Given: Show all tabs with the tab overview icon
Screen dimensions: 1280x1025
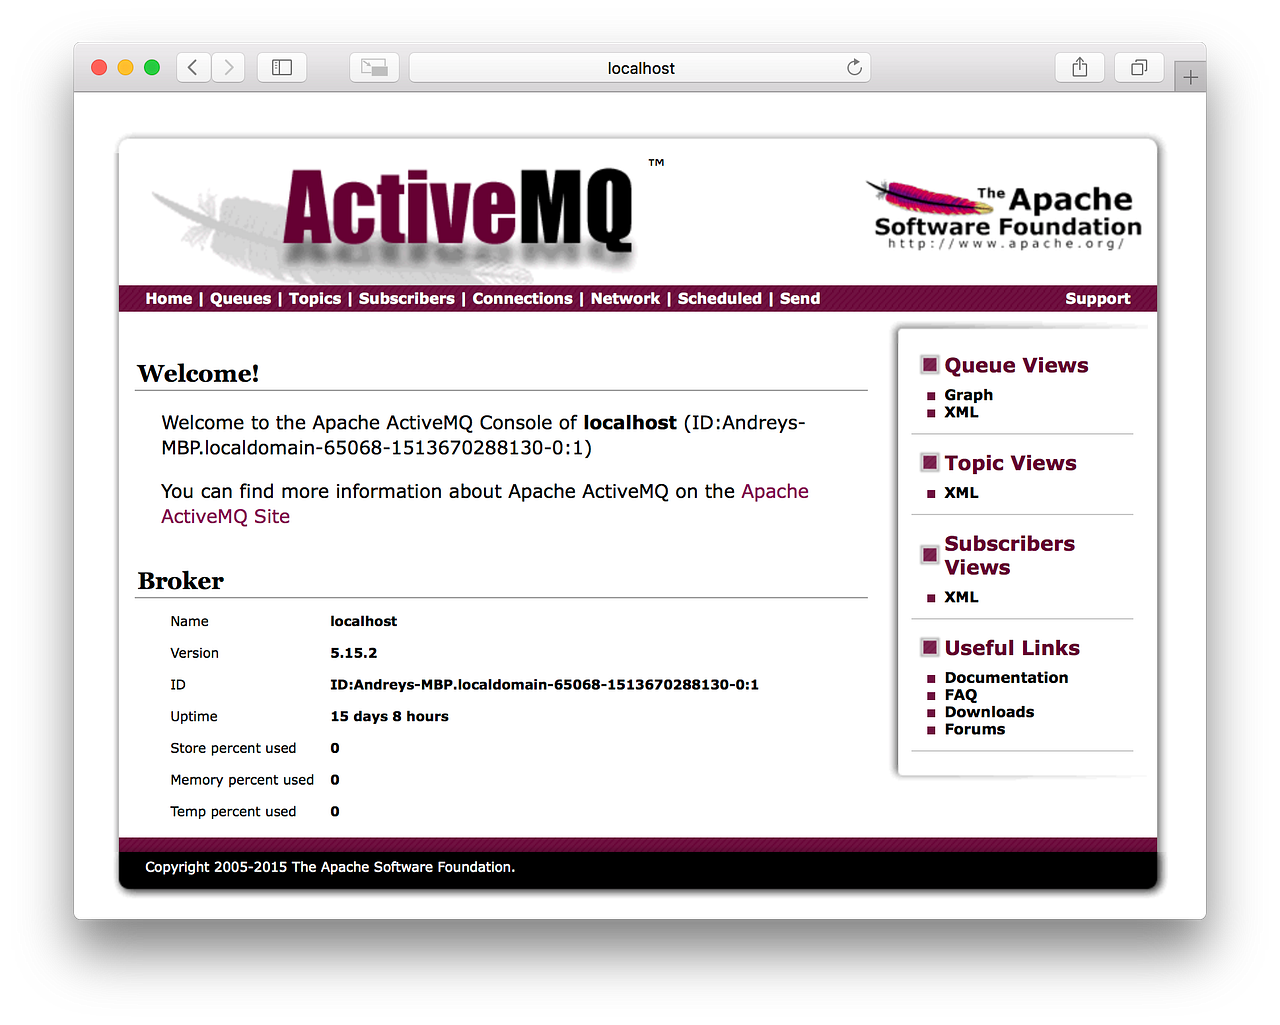Looking at the screenshot, I should coord(1138,67).
